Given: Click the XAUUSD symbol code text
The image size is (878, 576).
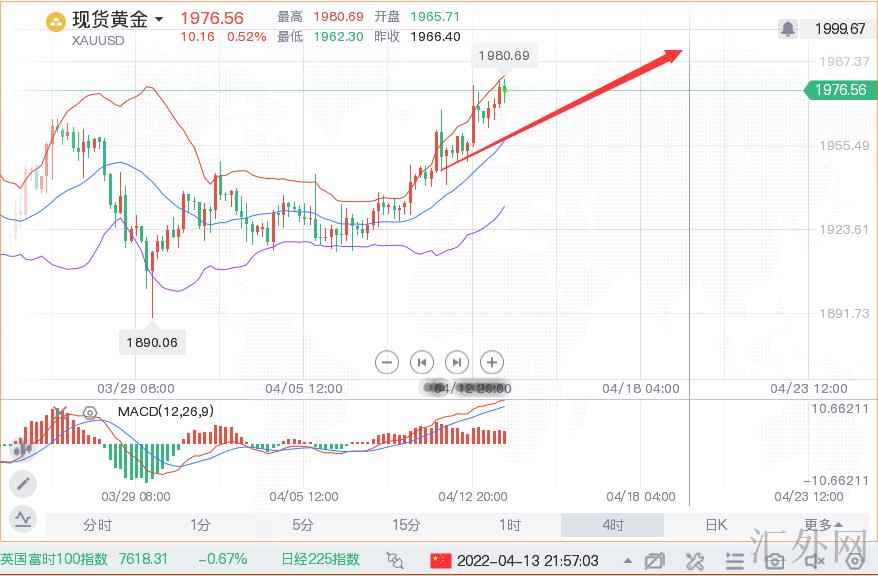Looking at the screenshot, I should tap(98, 40).
